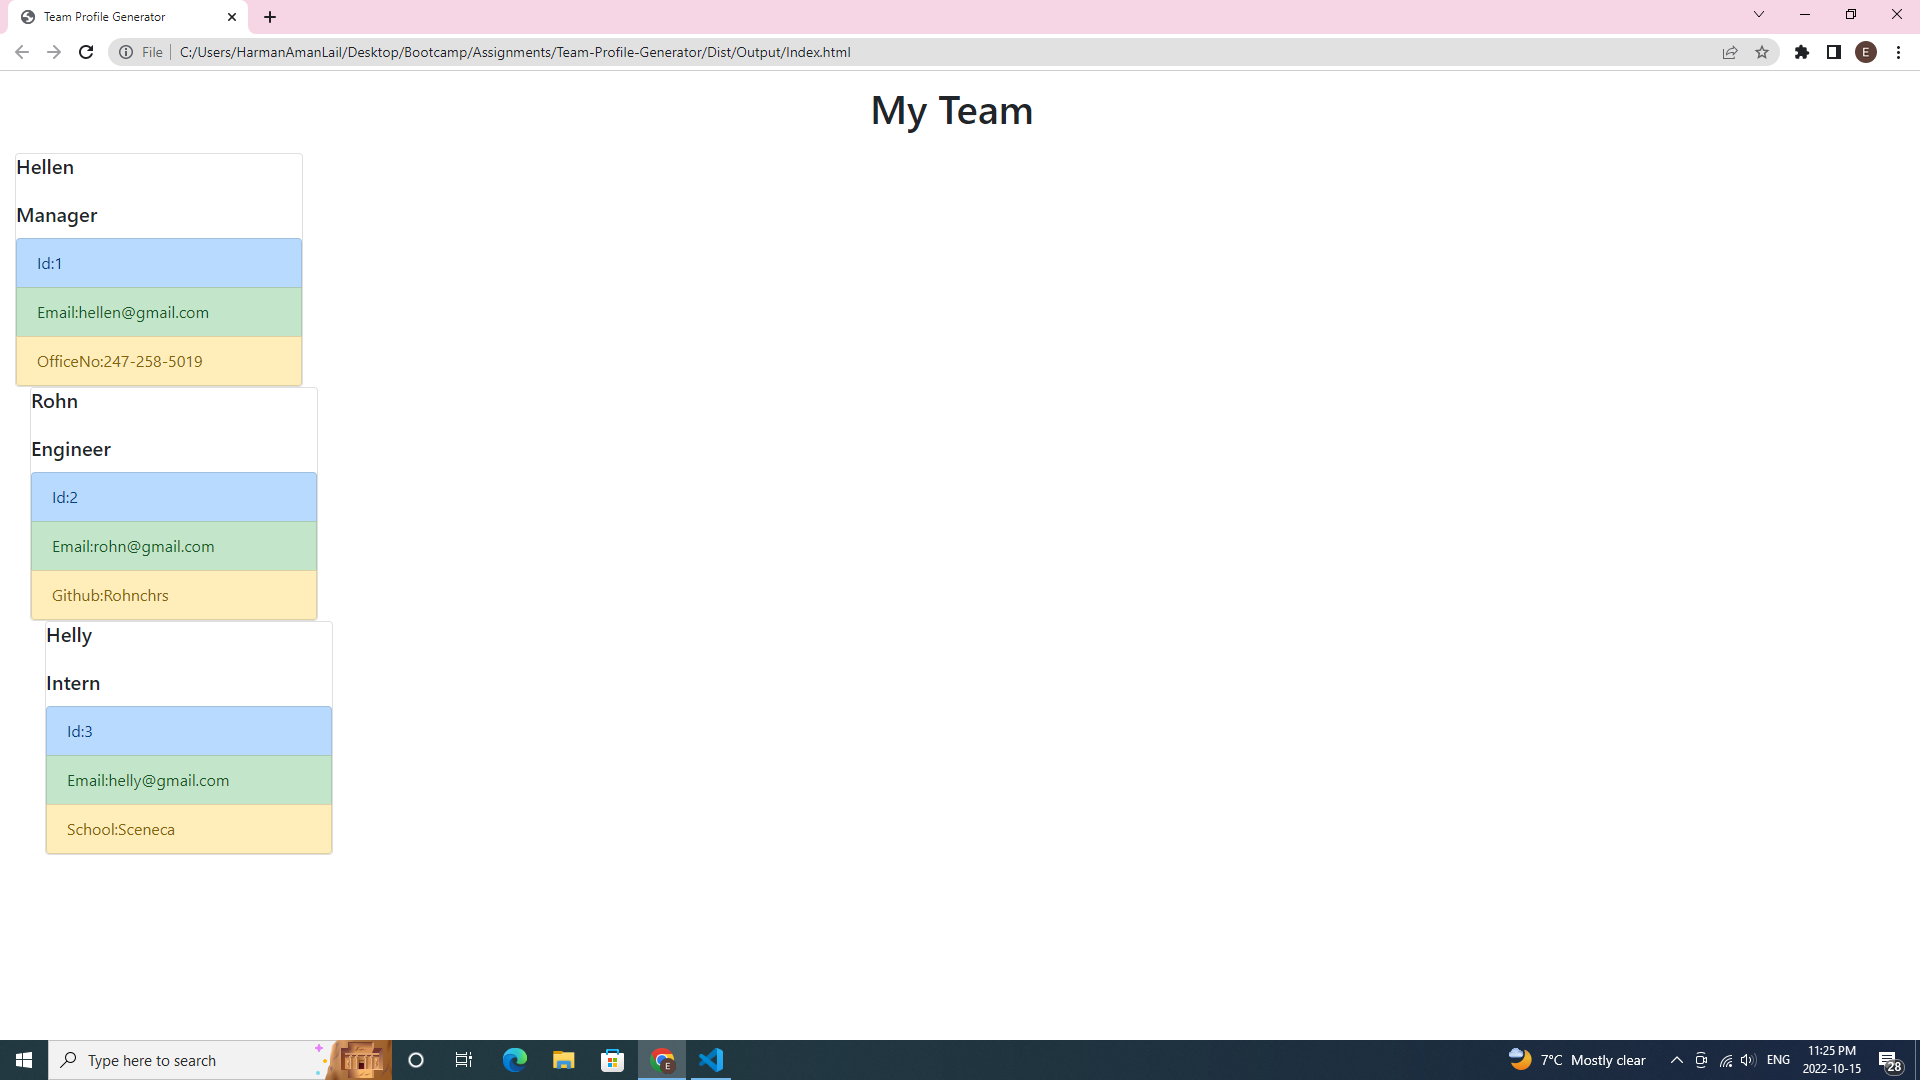Bookmark this page with star icon

pyautogui.click(x=1762, y=52)
